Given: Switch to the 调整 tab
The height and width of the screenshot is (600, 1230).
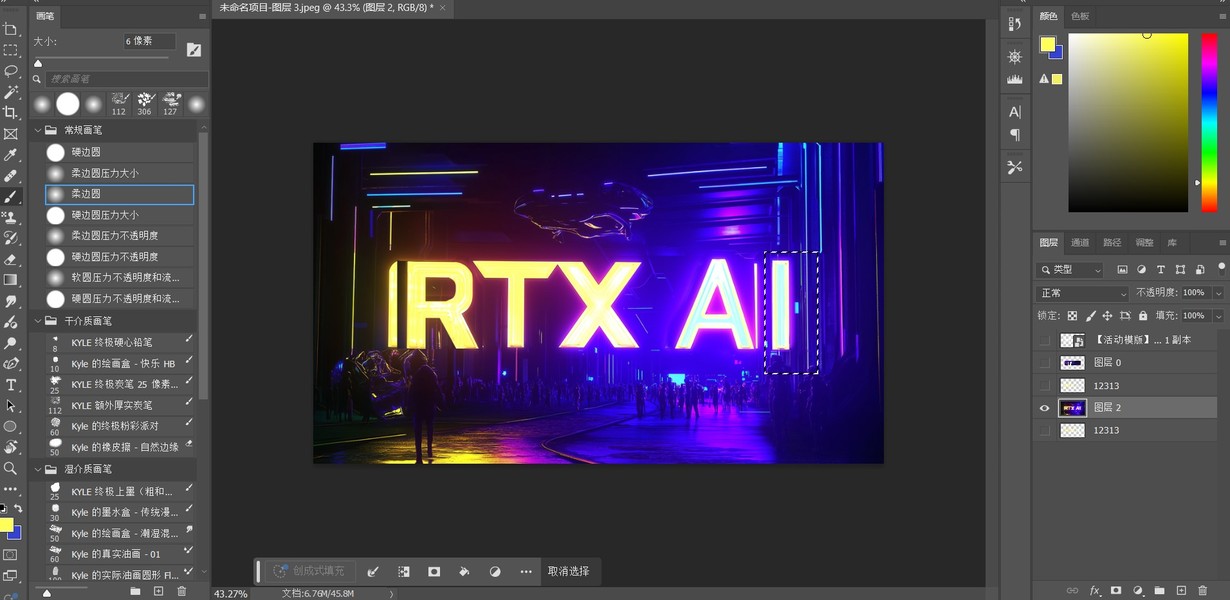Looking at the screenshot, I should (1144, 243).
